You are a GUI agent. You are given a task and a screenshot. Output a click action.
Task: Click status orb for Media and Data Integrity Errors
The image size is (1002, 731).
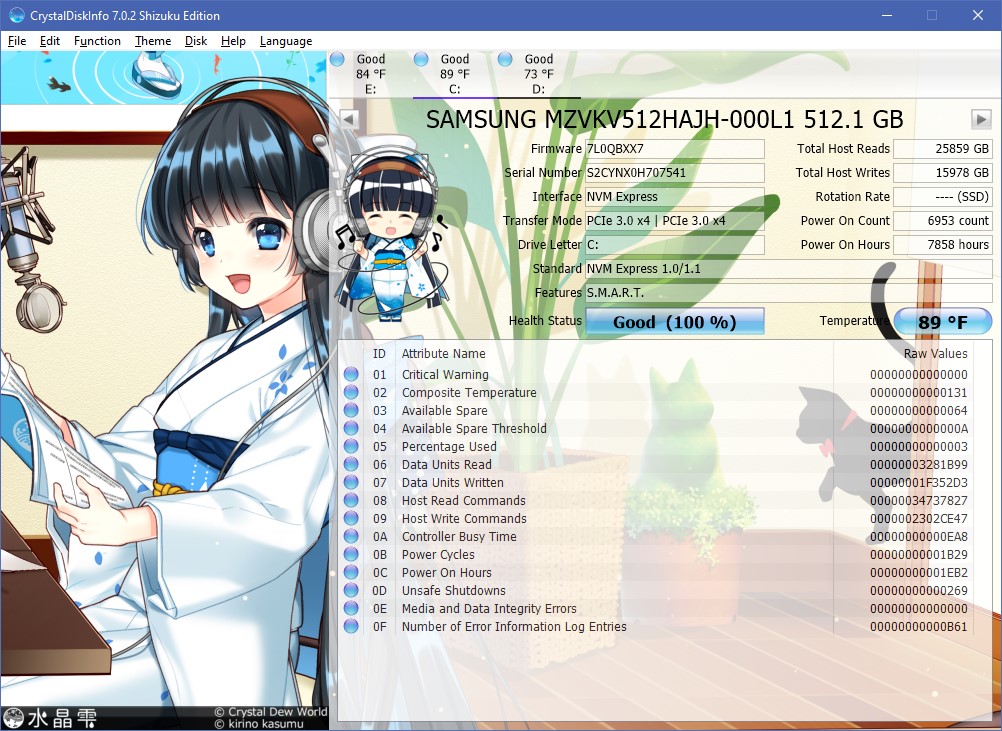point(351,608)
